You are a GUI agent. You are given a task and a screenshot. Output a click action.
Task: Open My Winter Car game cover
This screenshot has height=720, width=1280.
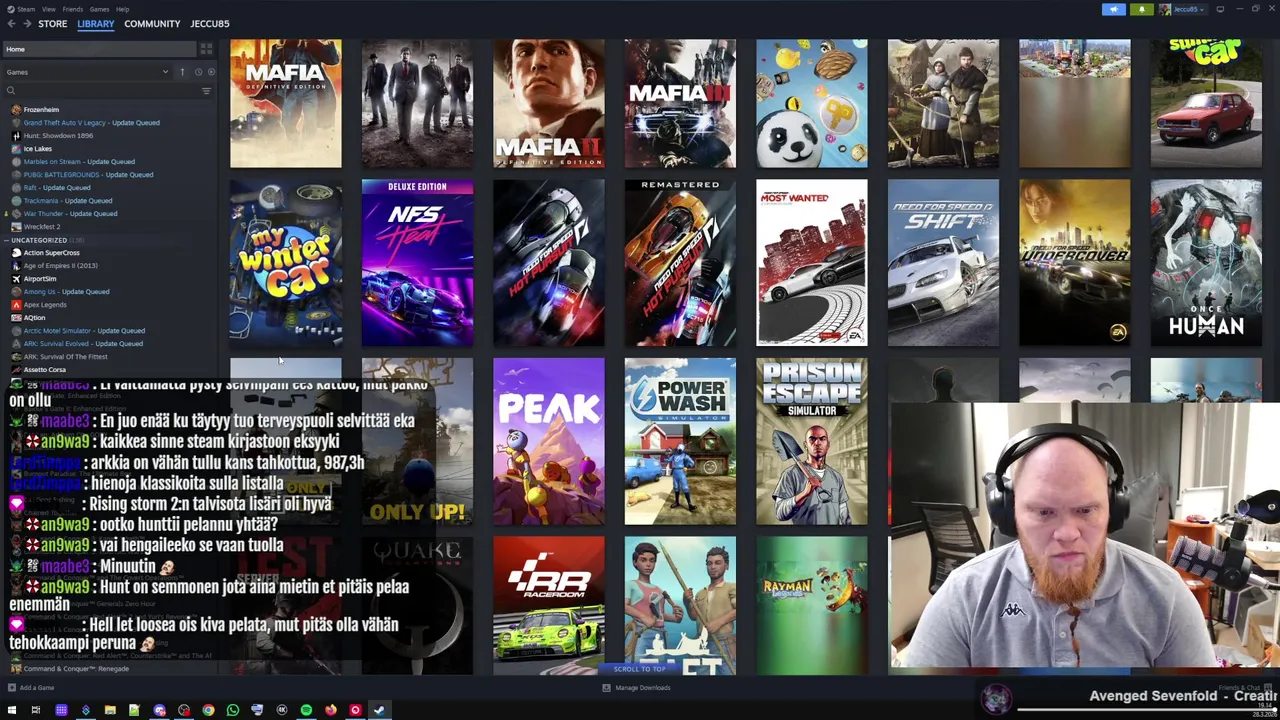click(286, 263)
